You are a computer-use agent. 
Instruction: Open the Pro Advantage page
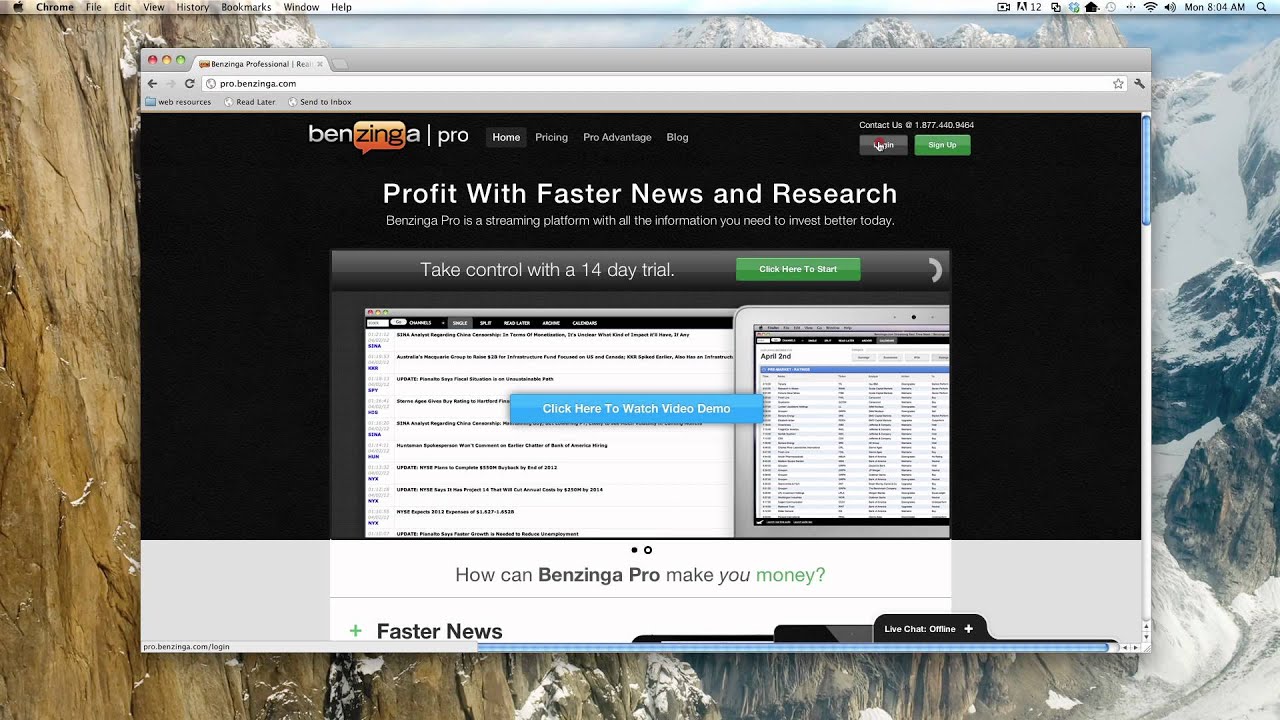tap(617, 137)
